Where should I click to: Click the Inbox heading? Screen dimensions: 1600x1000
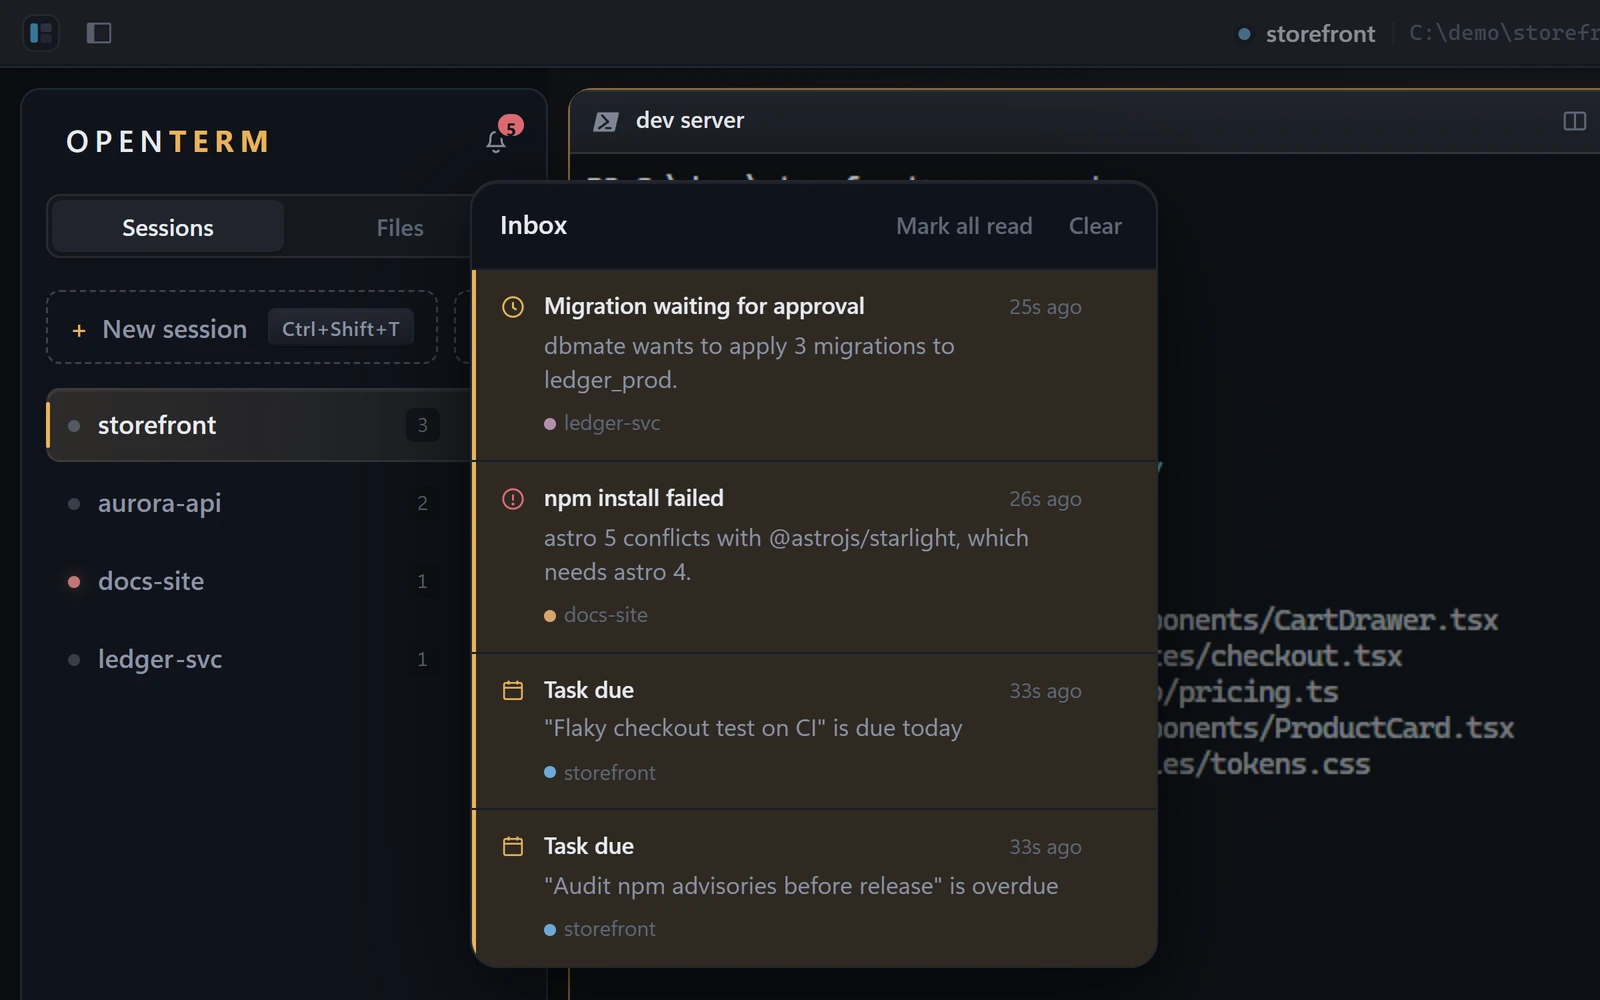533,225
